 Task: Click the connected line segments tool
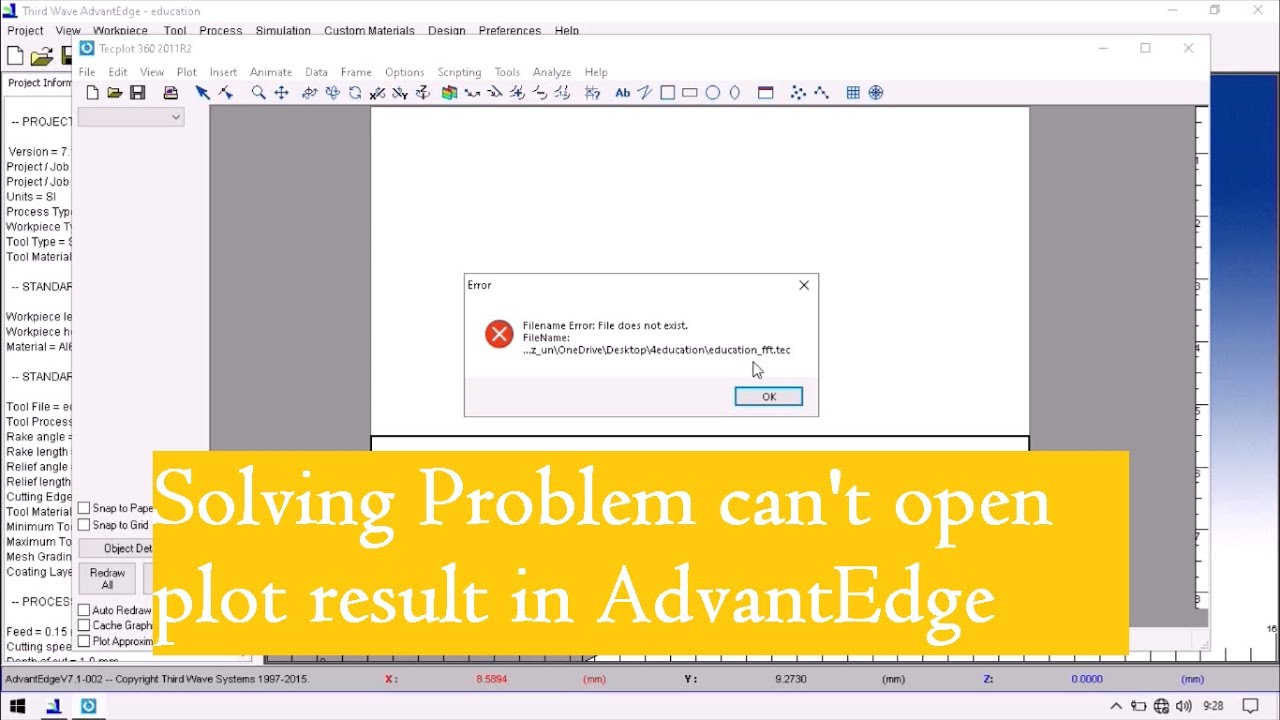click(x=821, y=93)
